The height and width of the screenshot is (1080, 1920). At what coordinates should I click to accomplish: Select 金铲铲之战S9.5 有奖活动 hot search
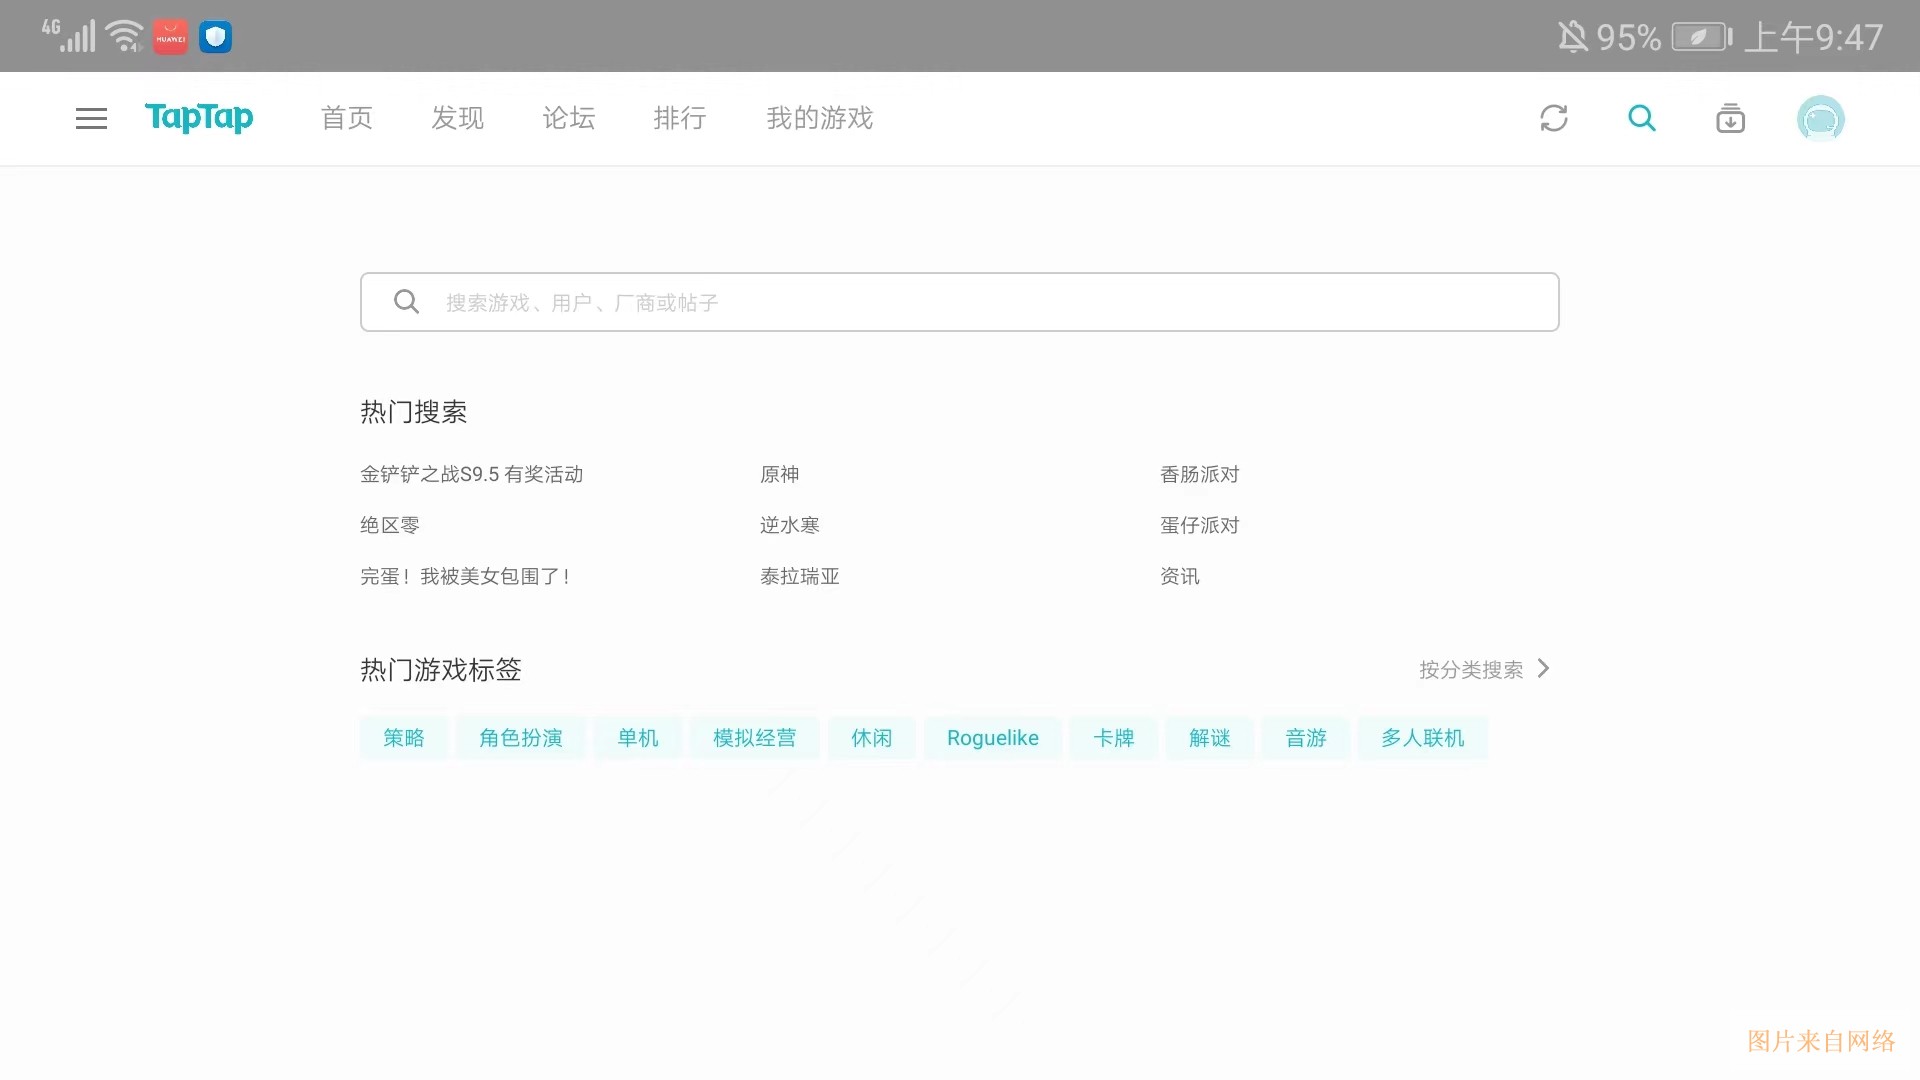point(471,474)
